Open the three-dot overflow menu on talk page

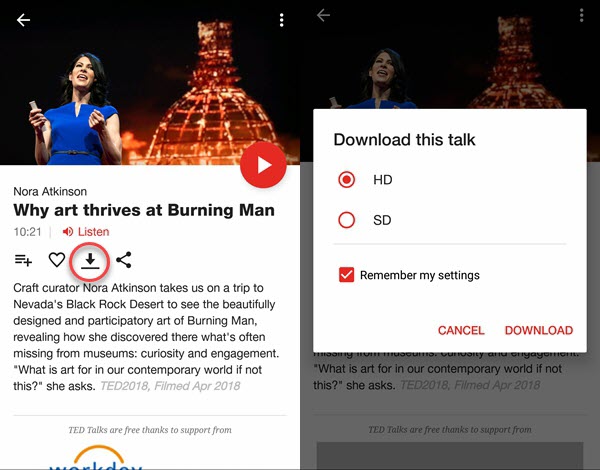282,20
